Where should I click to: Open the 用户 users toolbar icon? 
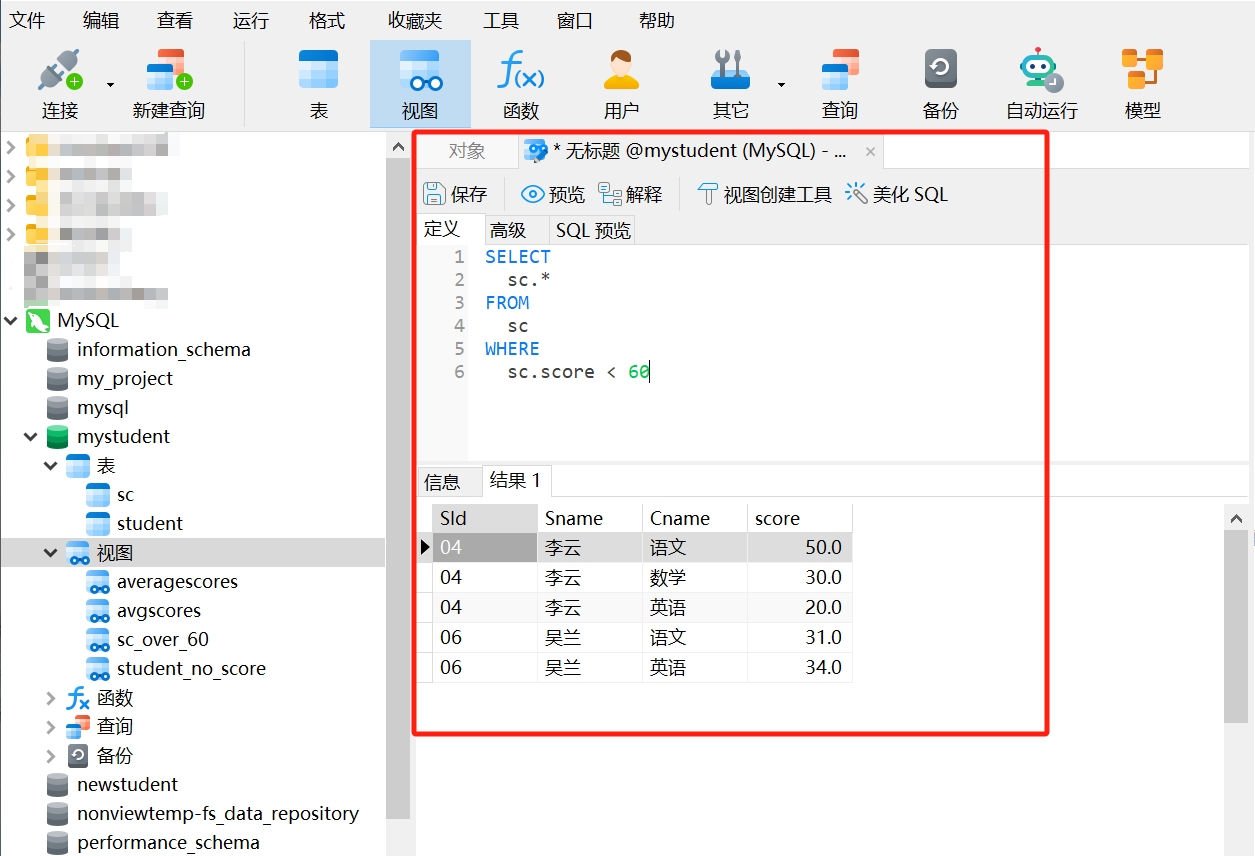coord(621,72)
